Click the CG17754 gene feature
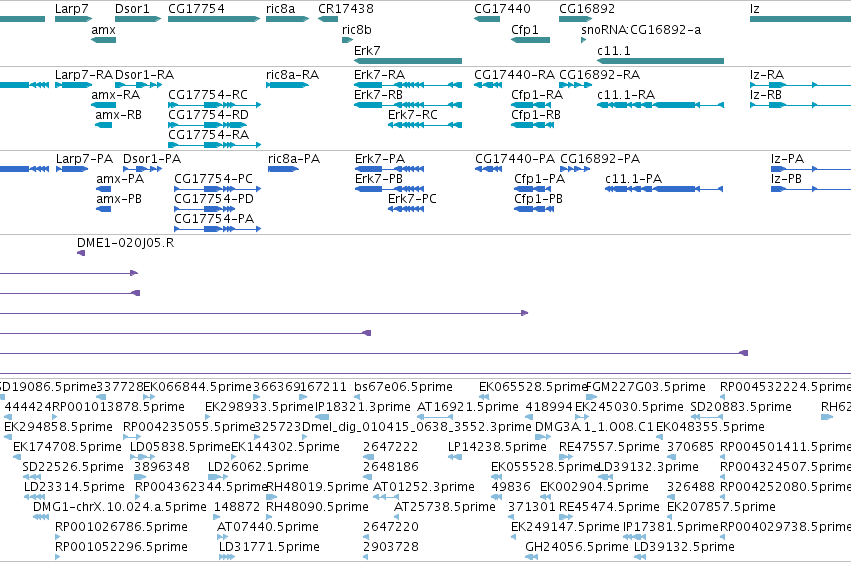 [214, 19]
